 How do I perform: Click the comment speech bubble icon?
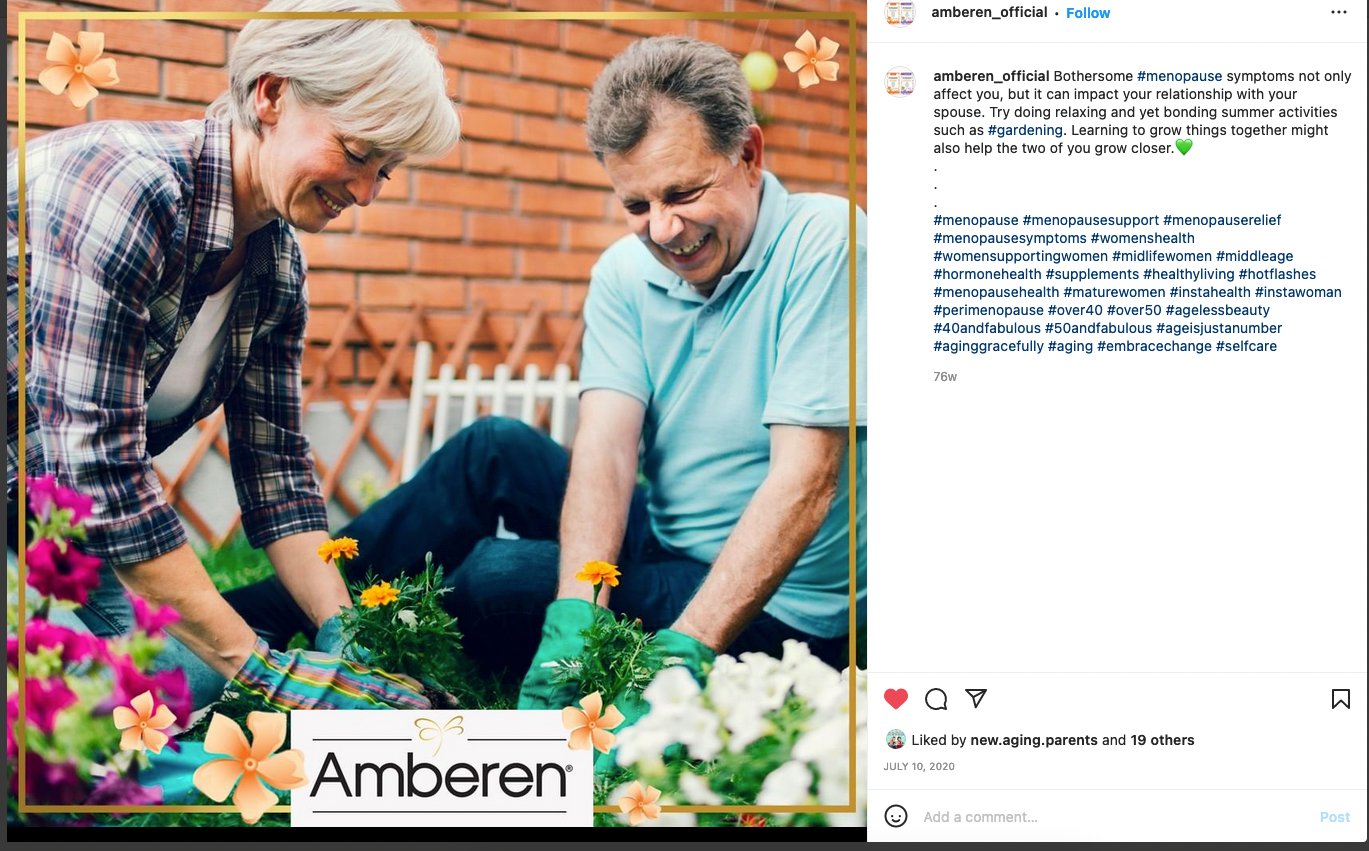pos(936,699)
